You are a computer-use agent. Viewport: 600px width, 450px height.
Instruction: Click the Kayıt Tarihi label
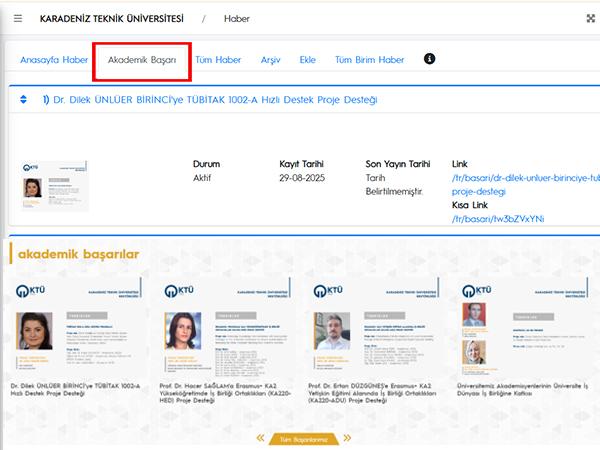[302, 164]
